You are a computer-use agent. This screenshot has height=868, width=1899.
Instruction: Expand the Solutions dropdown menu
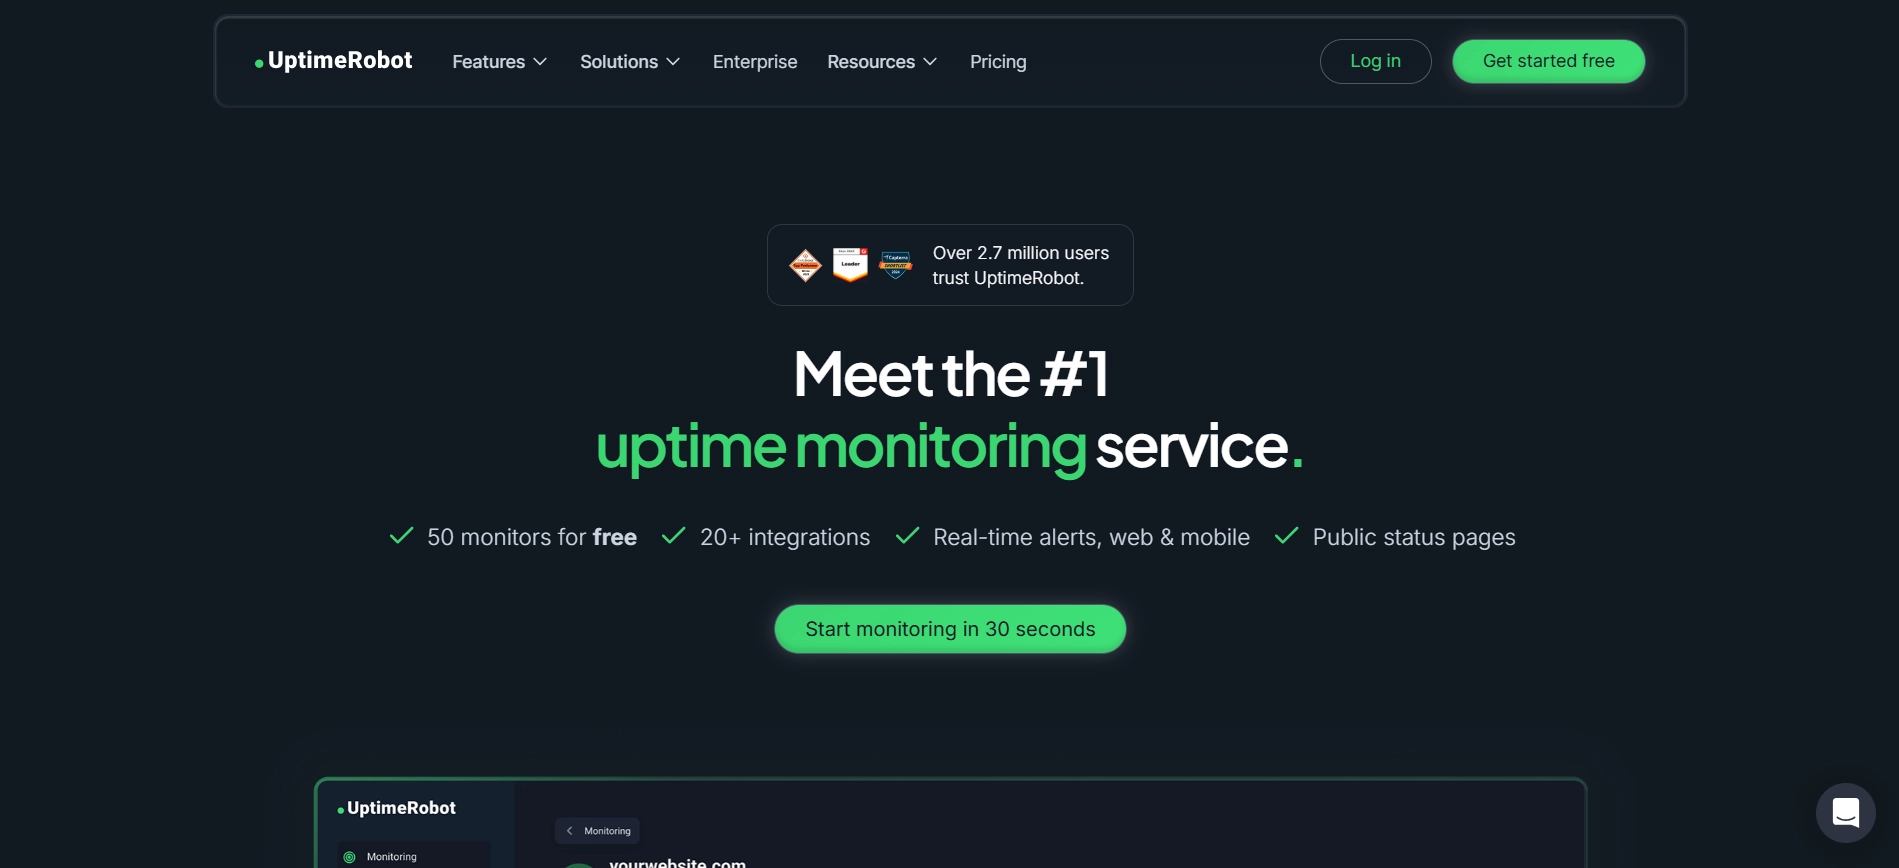pos(630,62)
